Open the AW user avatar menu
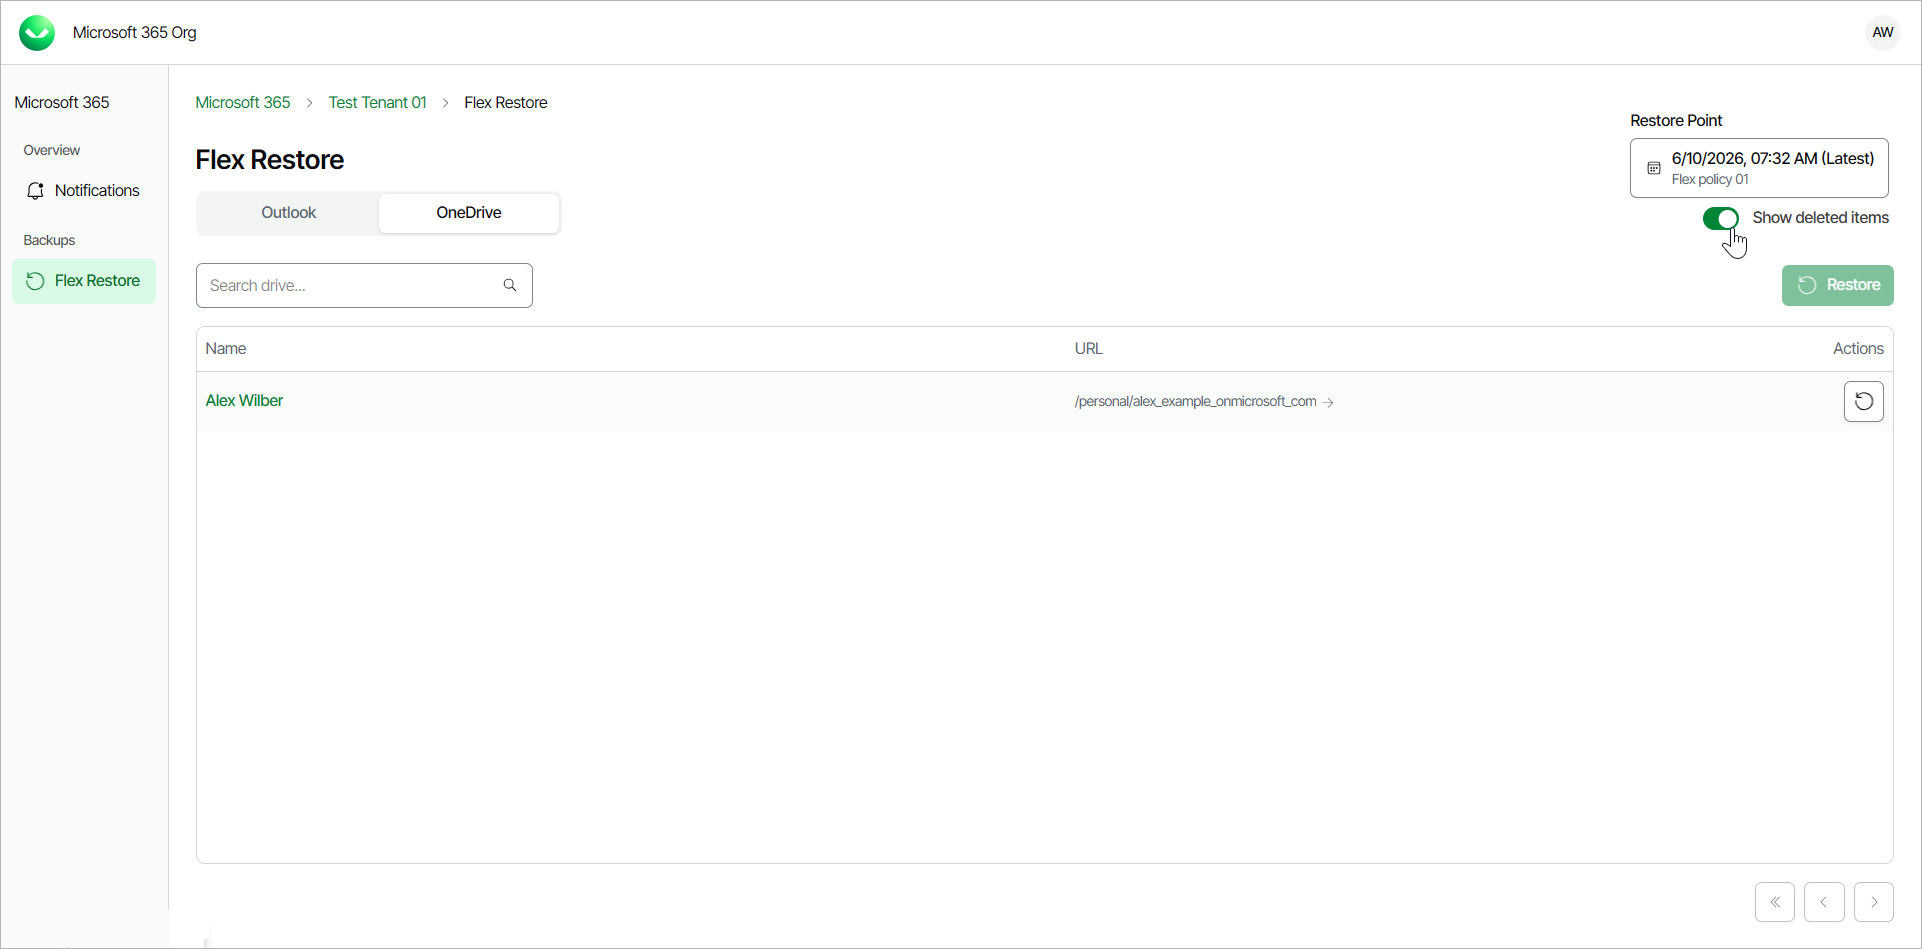 1883,33
